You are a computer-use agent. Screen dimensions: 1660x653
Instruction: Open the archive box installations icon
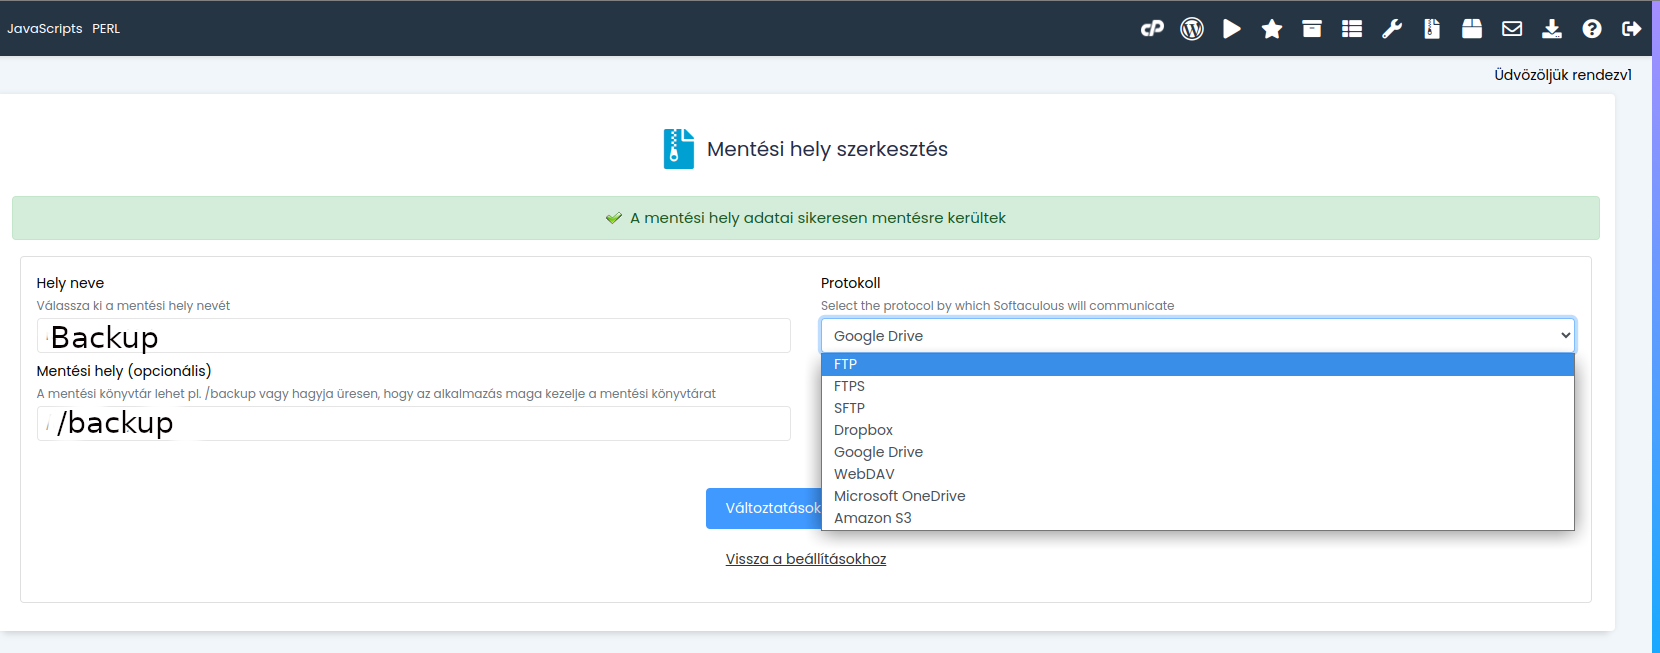pyautogui.click(x=1312, y=29)
